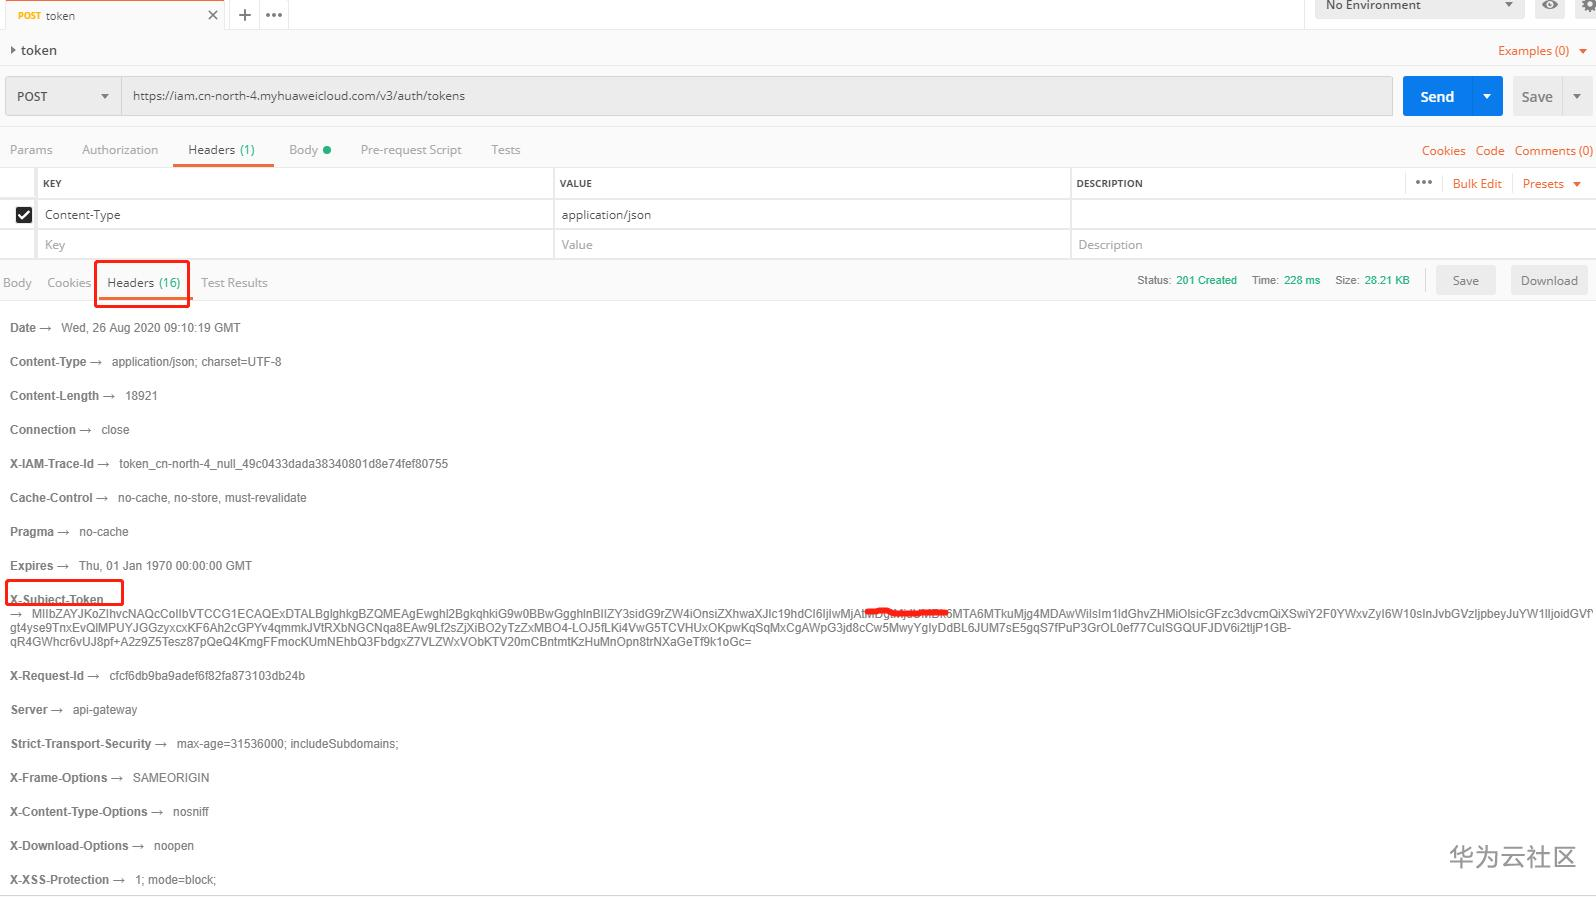
Task: Save the response with Save beside Download
Action: (1466, 281)
